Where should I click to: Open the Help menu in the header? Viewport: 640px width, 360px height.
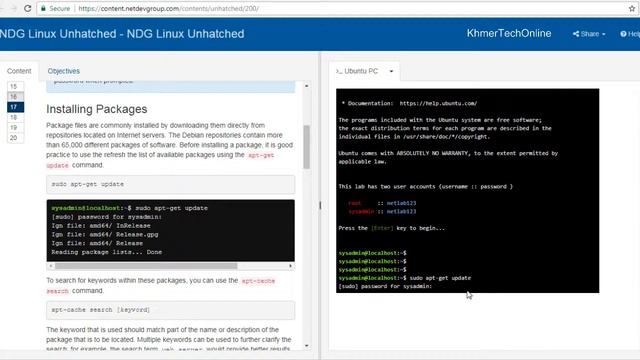[630, 34]
